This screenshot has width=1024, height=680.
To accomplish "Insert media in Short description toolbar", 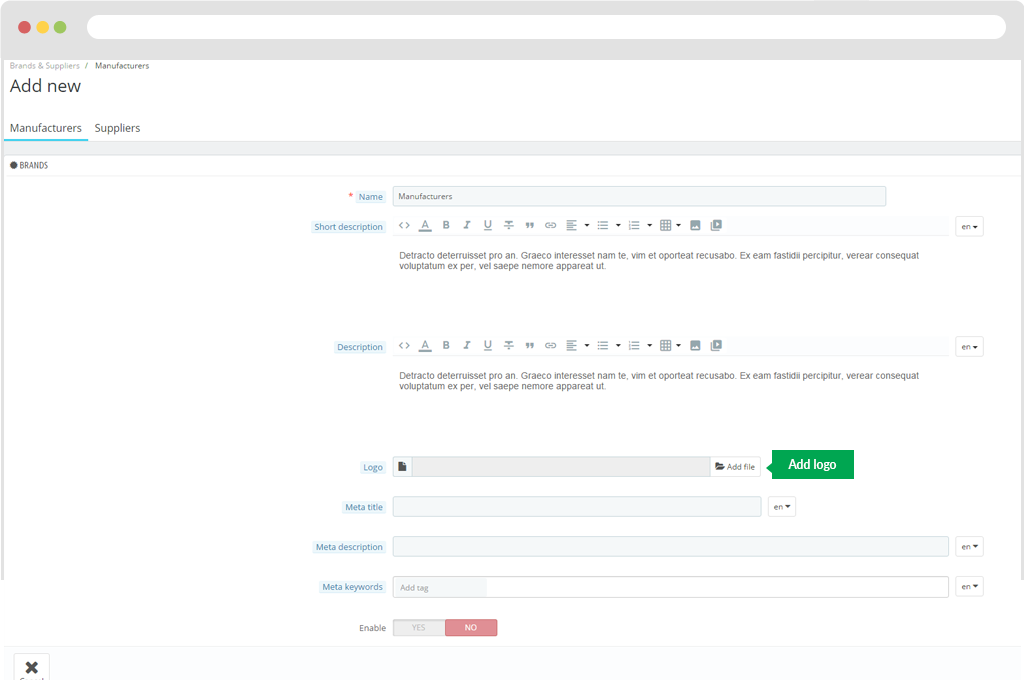I will coord(716,225).
